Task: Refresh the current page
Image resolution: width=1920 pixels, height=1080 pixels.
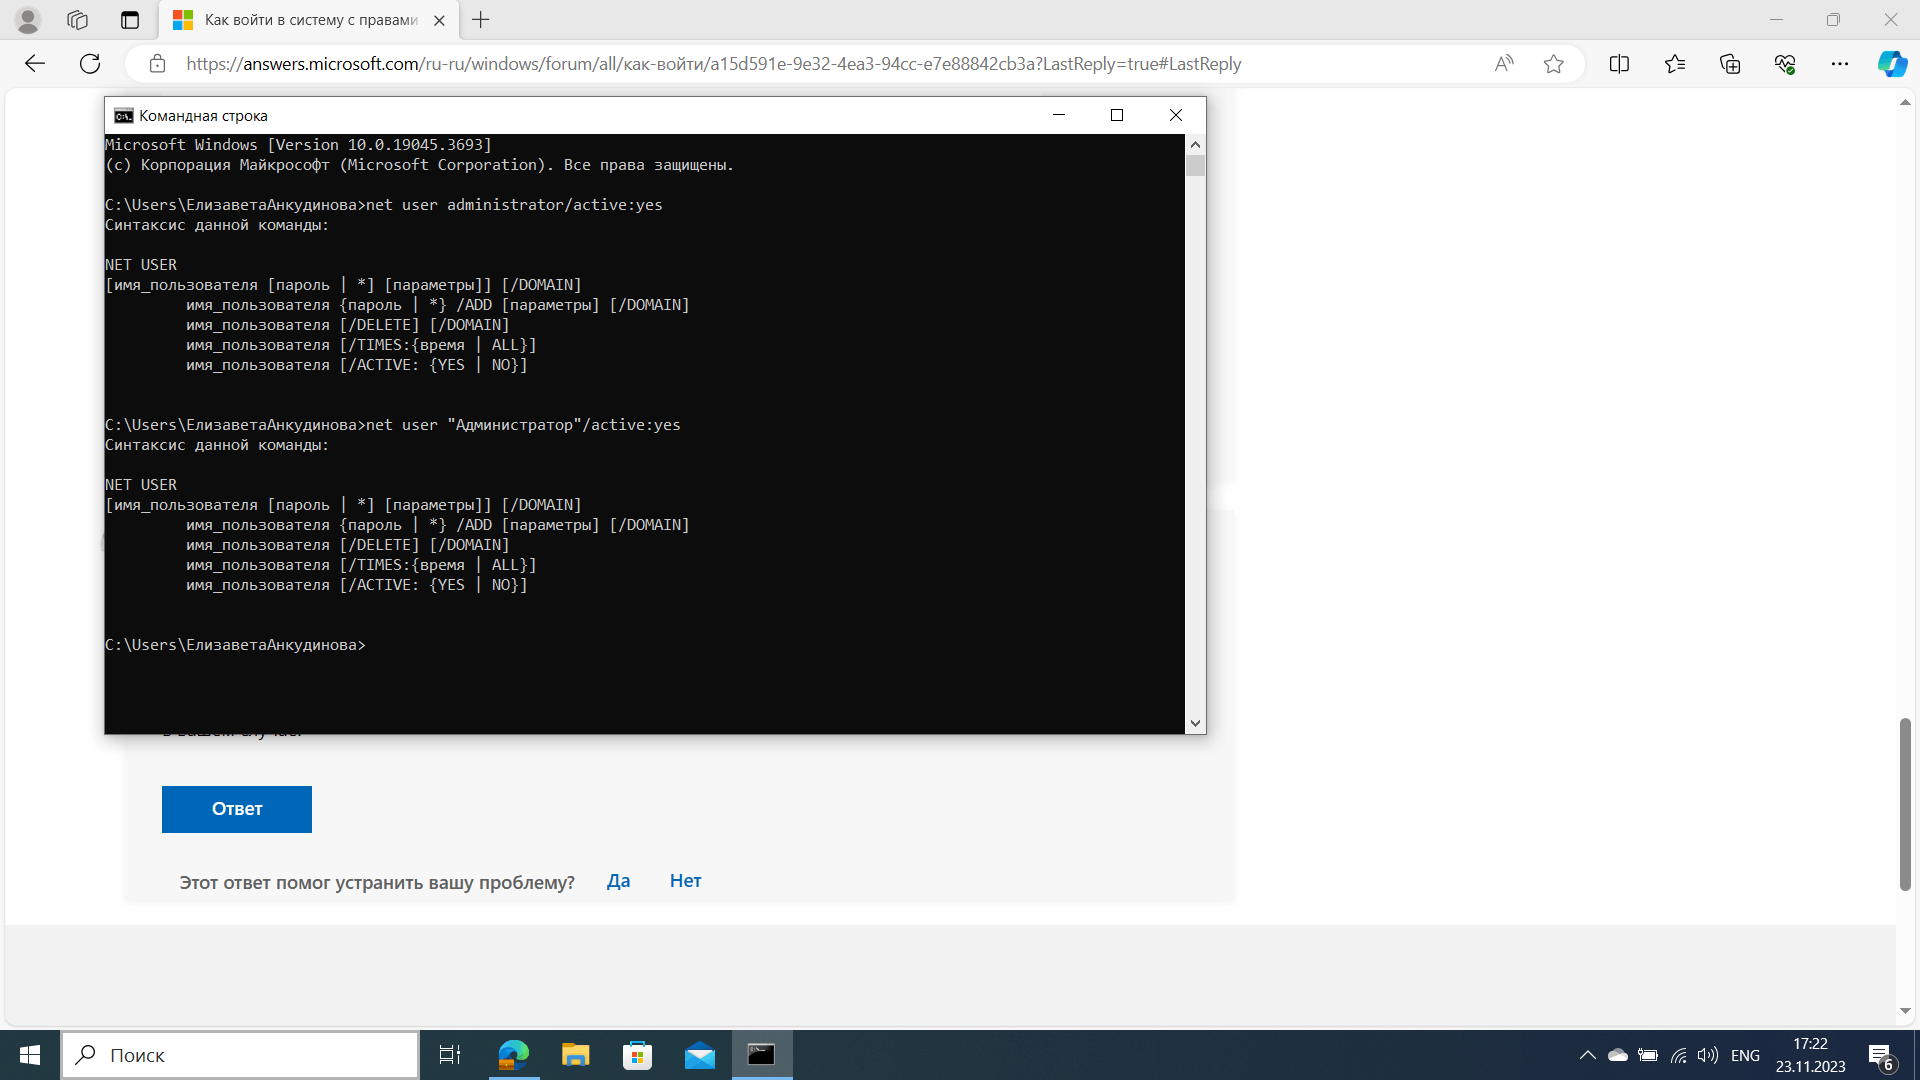Action: pyautogui.click(x=90, y=64)
